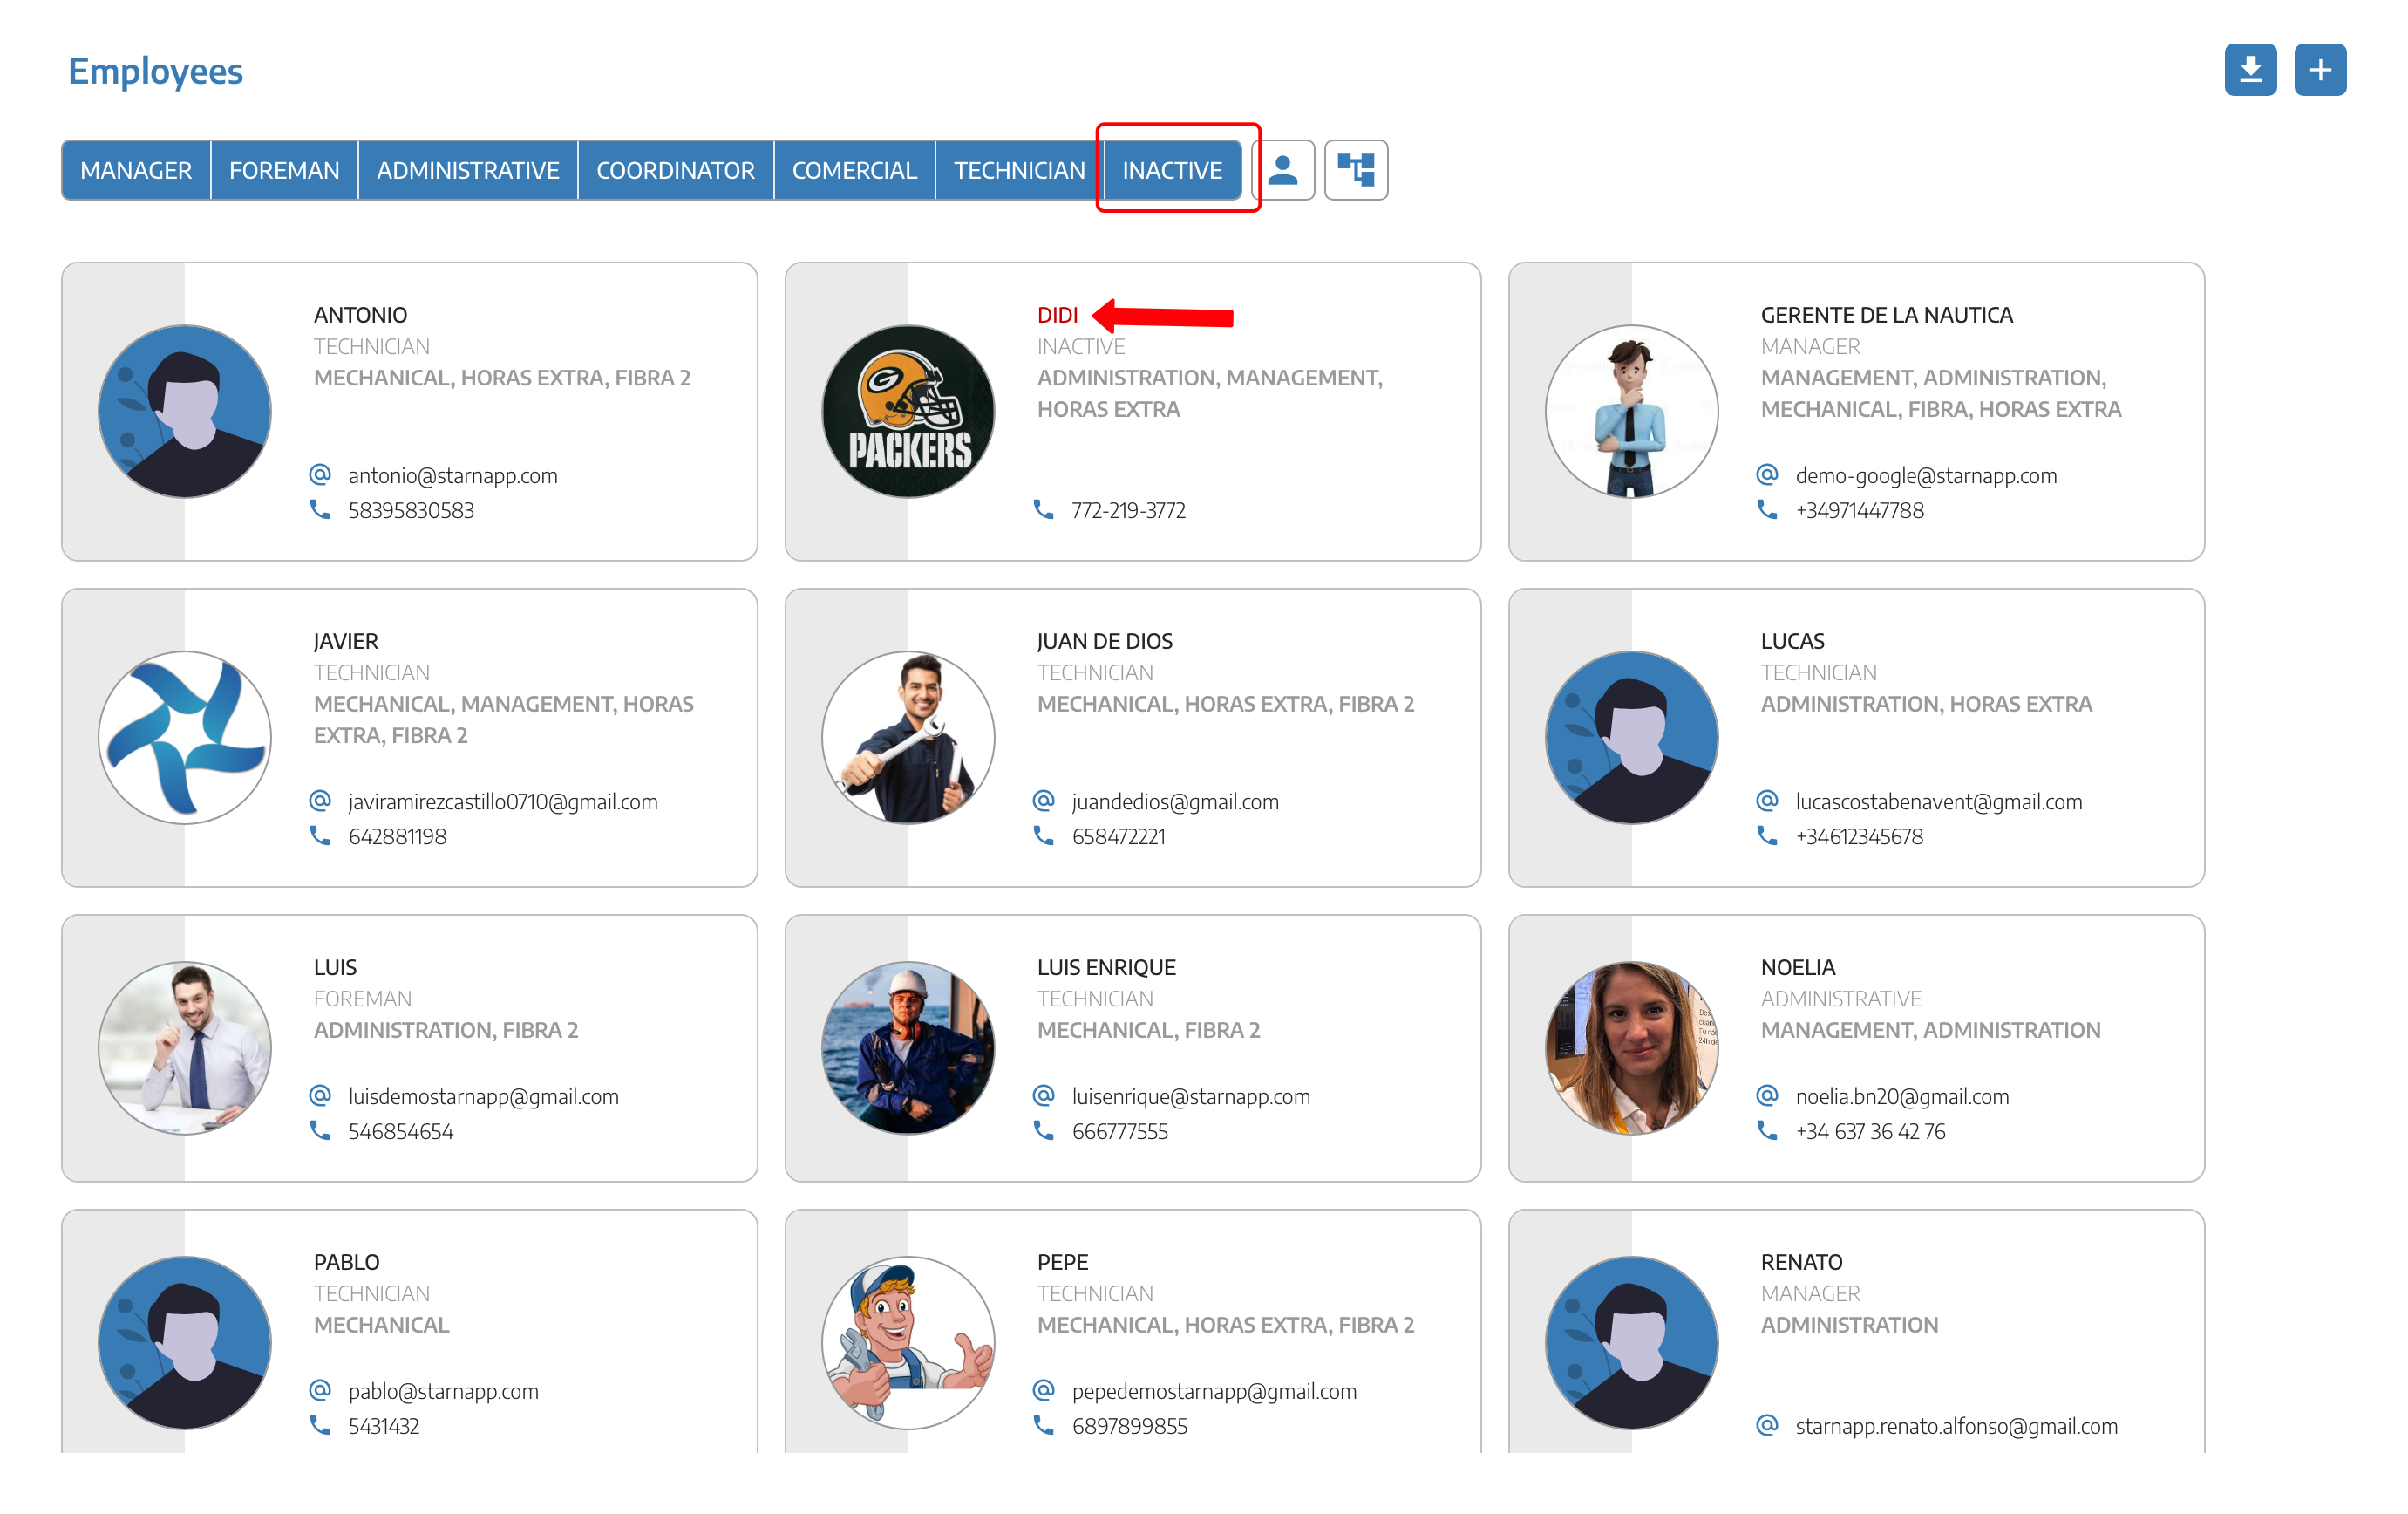Viewport: 2408px width, 1514px height.
Task: Open Gerente de la Nautica avatar
Action: pyautogui.click(x=1632, y=411)
